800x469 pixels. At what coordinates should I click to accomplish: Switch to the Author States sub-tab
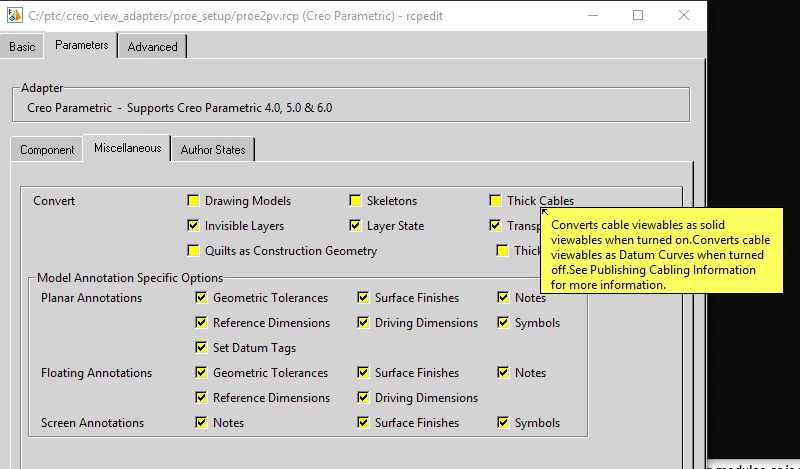tap(213, 150)
